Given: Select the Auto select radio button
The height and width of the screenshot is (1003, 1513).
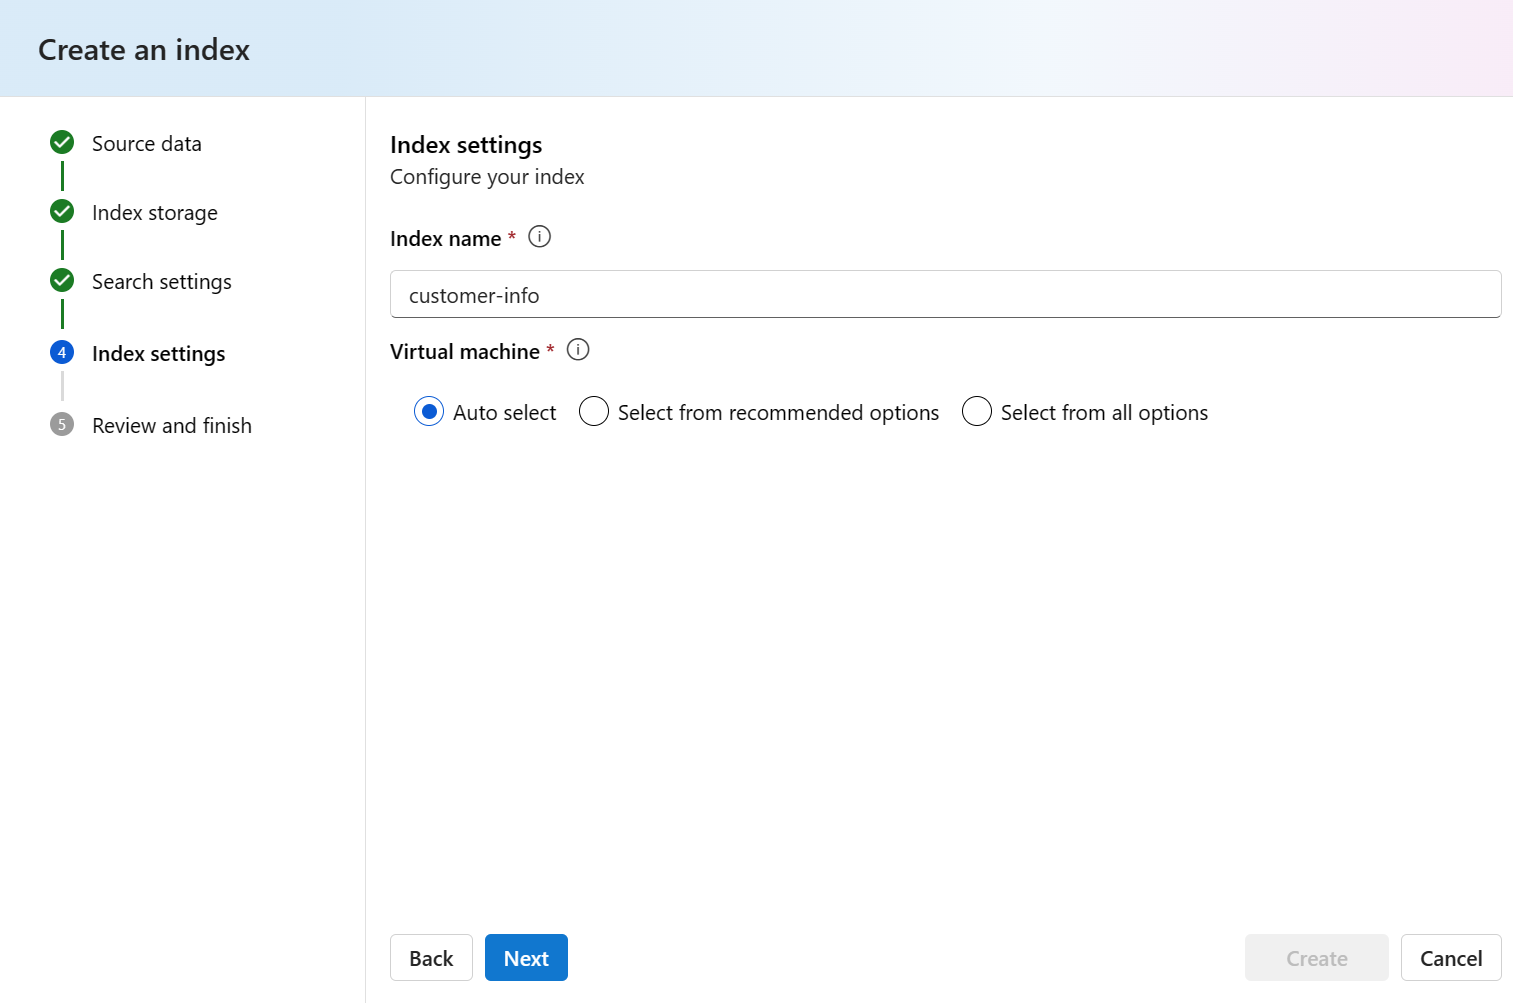Looking at the screenshot, I should pyautogui.click(x=429, y=412).
